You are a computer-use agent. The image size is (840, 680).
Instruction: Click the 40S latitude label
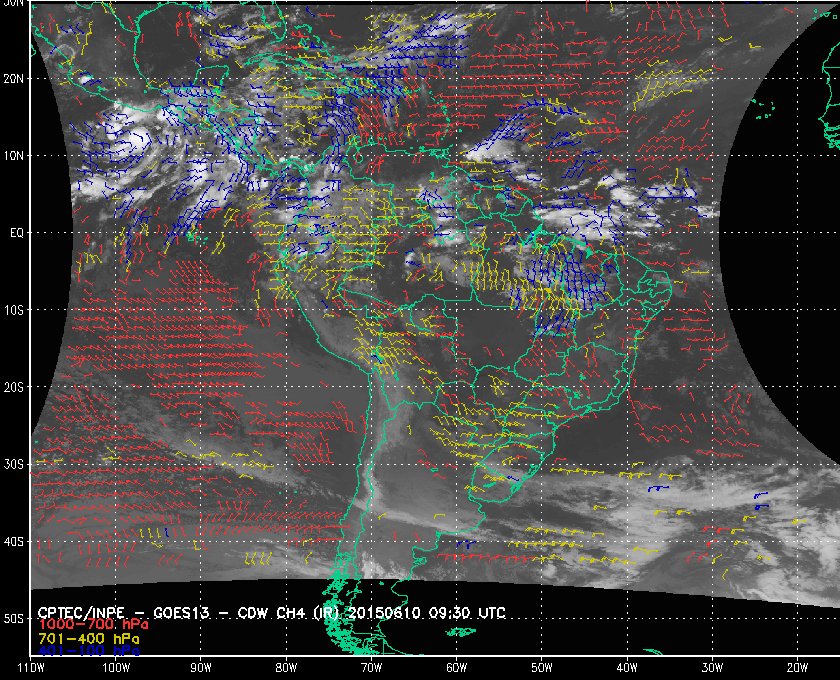[x=13, y=541]
